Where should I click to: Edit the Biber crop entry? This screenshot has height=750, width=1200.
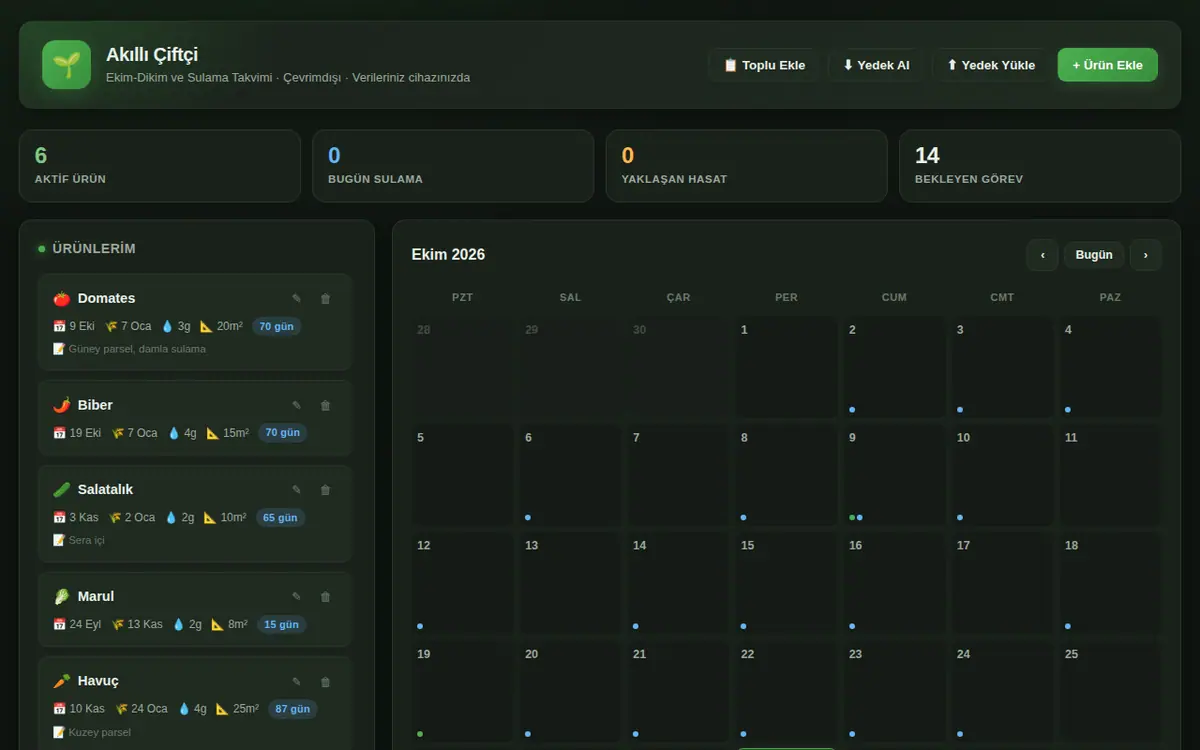pos(296,405)
